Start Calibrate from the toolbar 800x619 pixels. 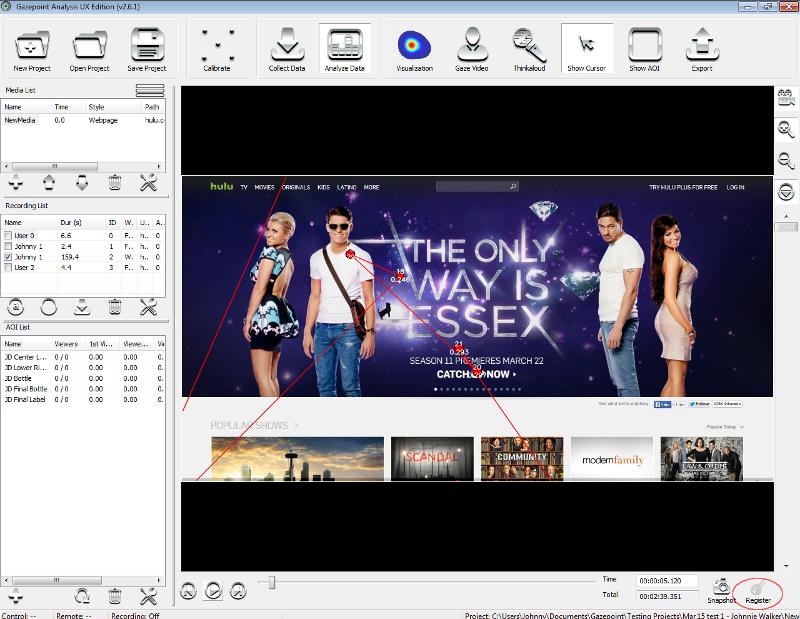[217, 49]
